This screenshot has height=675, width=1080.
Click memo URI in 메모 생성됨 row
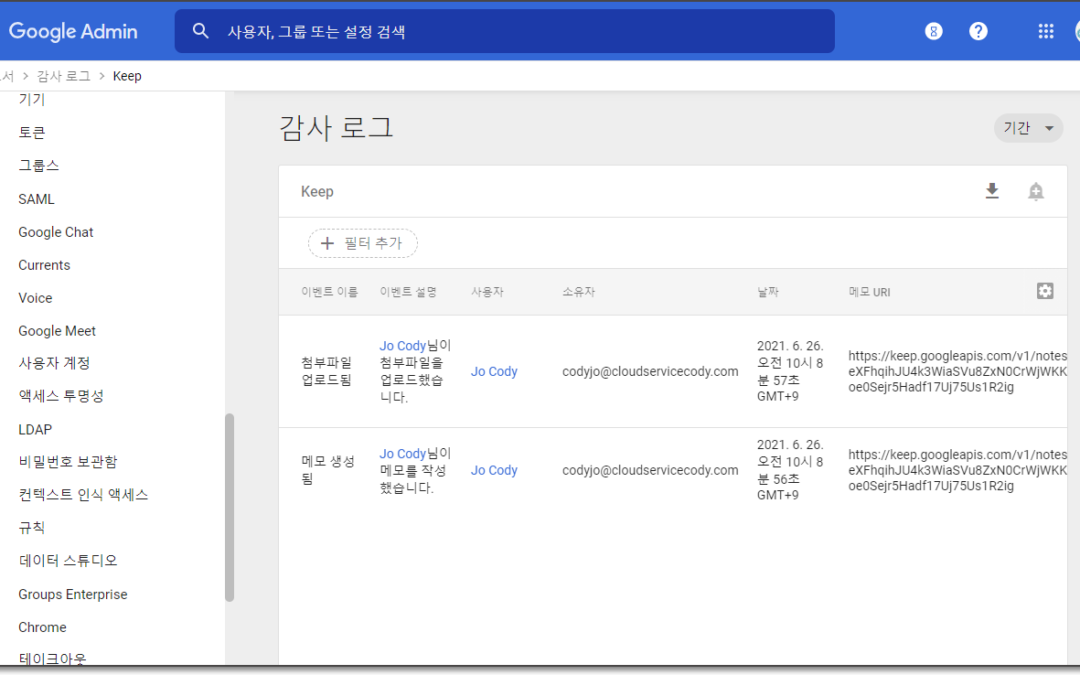[957, 470]
